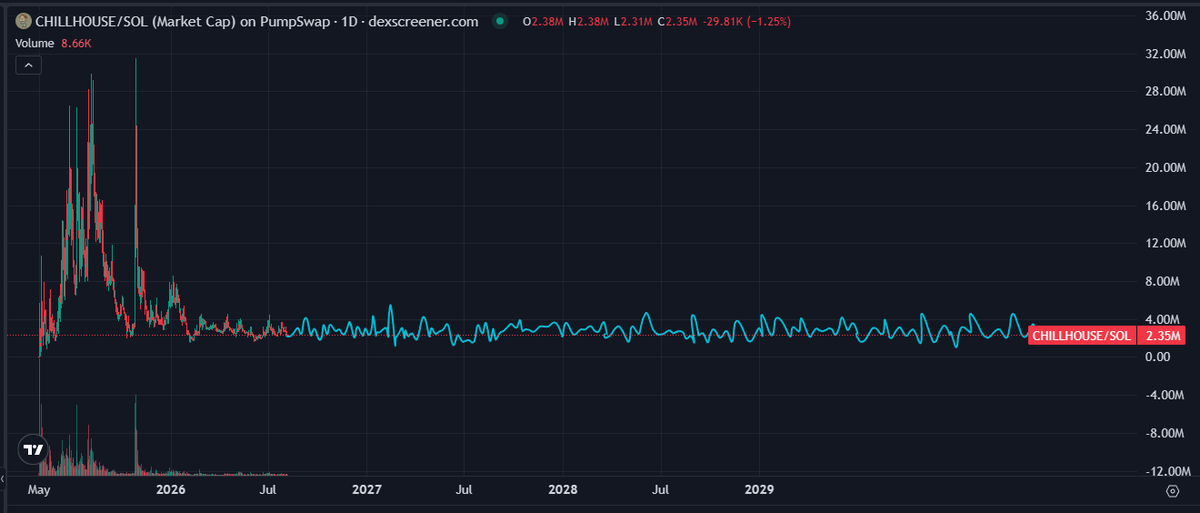This screenshot has width=1200, height=513.
Task: Click the -4.00M price axis label
Action: (x=1166, y=395)
